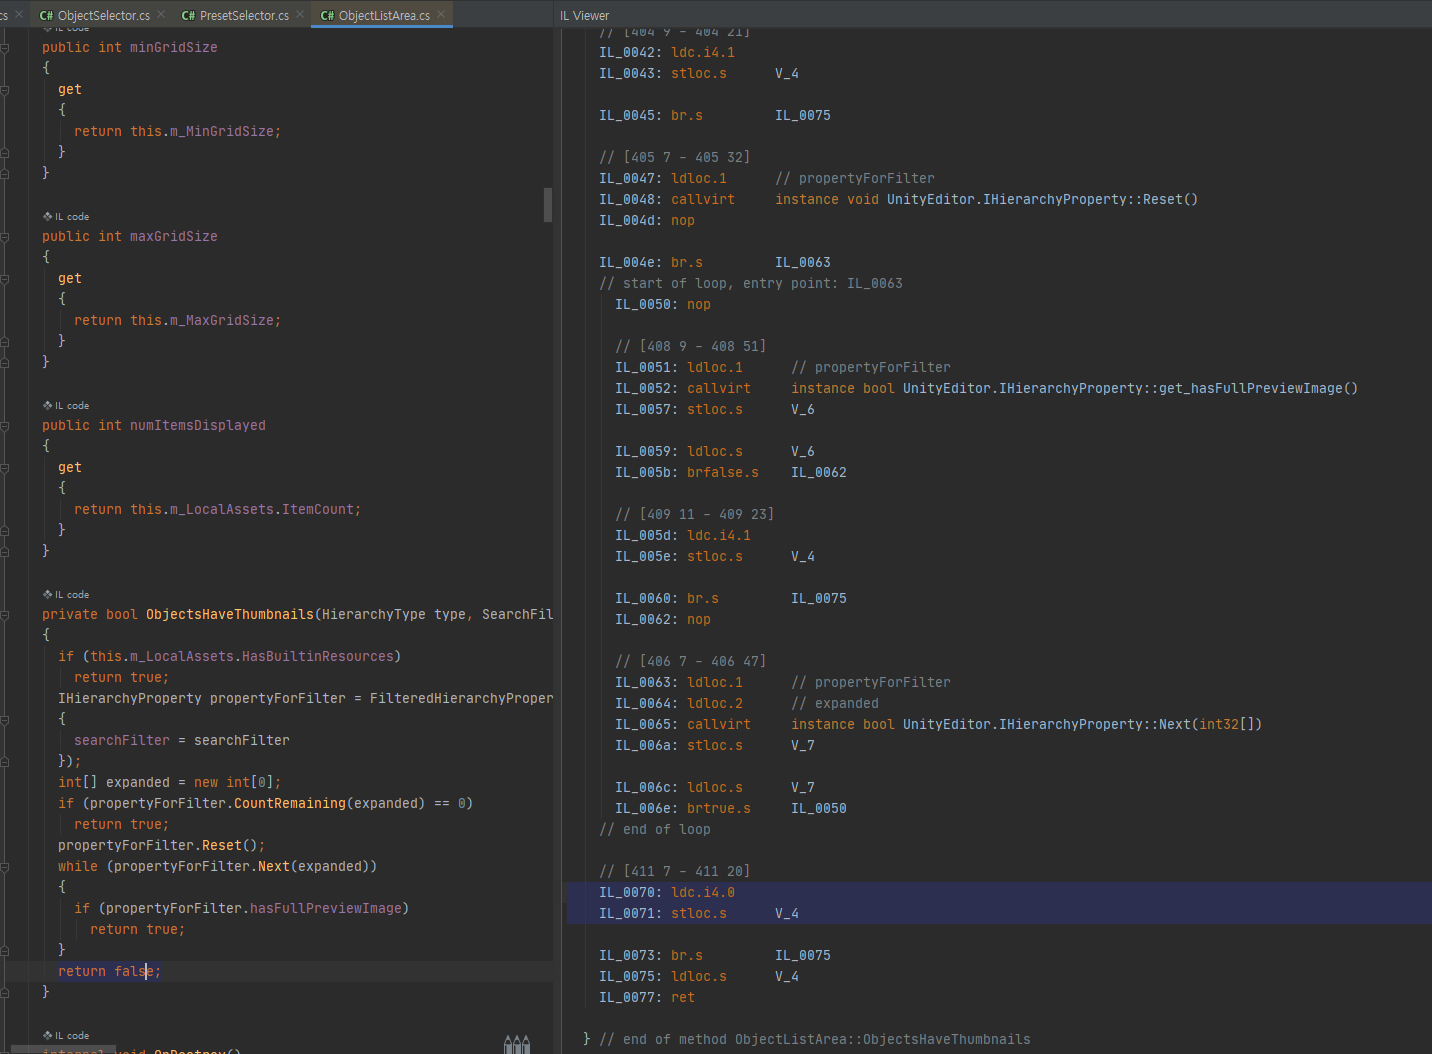The image size is (1432, 1054).
Task: Collapse the maxGridSize property fold marker
Action: coord(5,236)
